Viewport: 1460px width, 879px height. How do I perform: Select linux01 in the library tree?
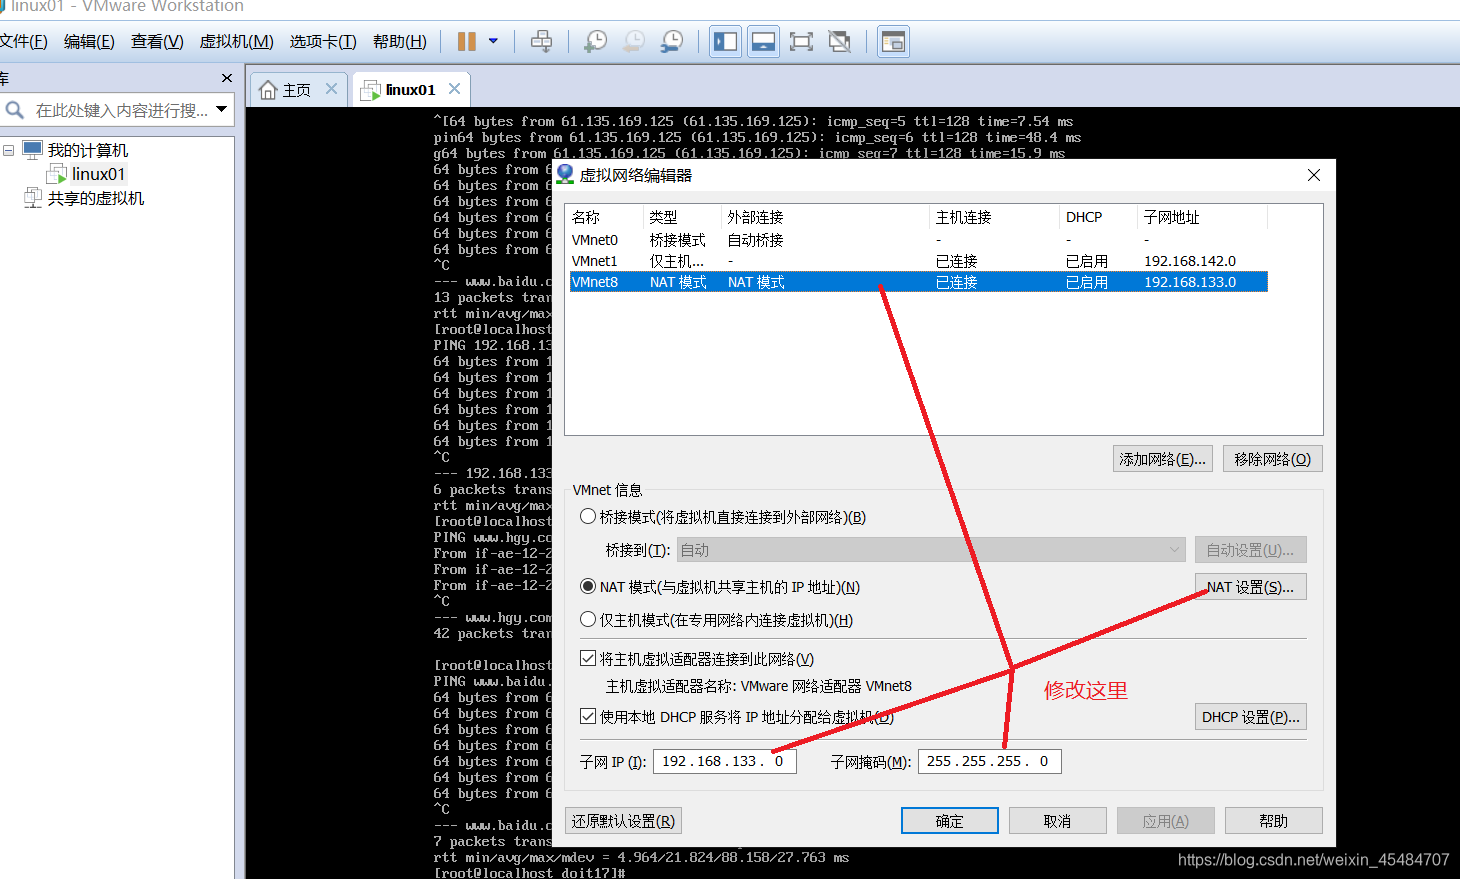98,174
